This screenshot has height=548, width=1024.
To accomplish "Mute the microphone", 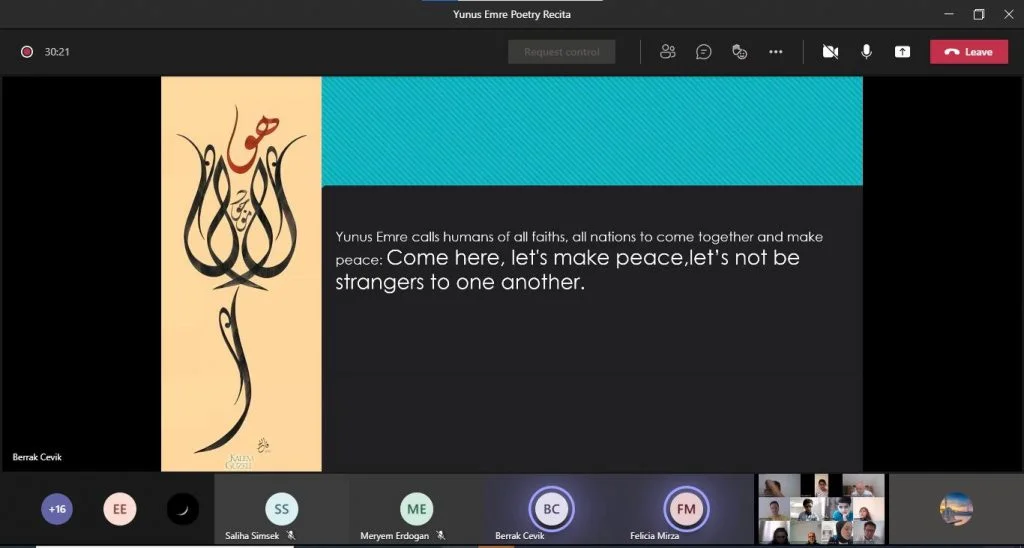I will [866, 52].
